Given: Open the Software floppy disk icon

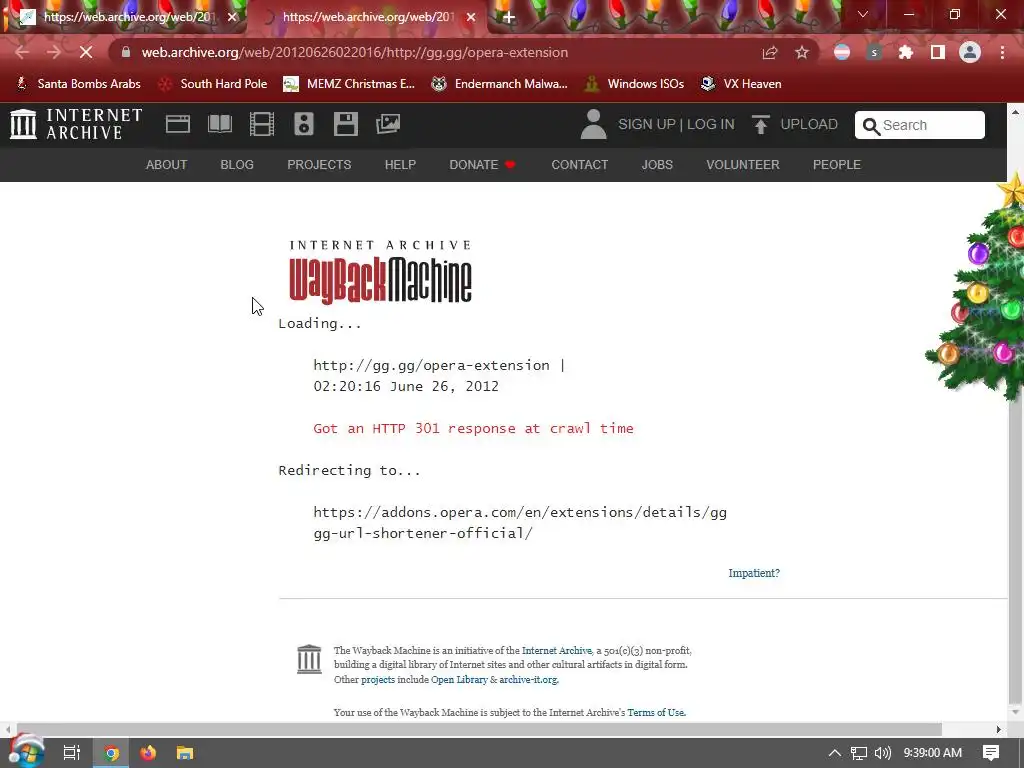Looking at the screenshot, I should click(345, 124).
